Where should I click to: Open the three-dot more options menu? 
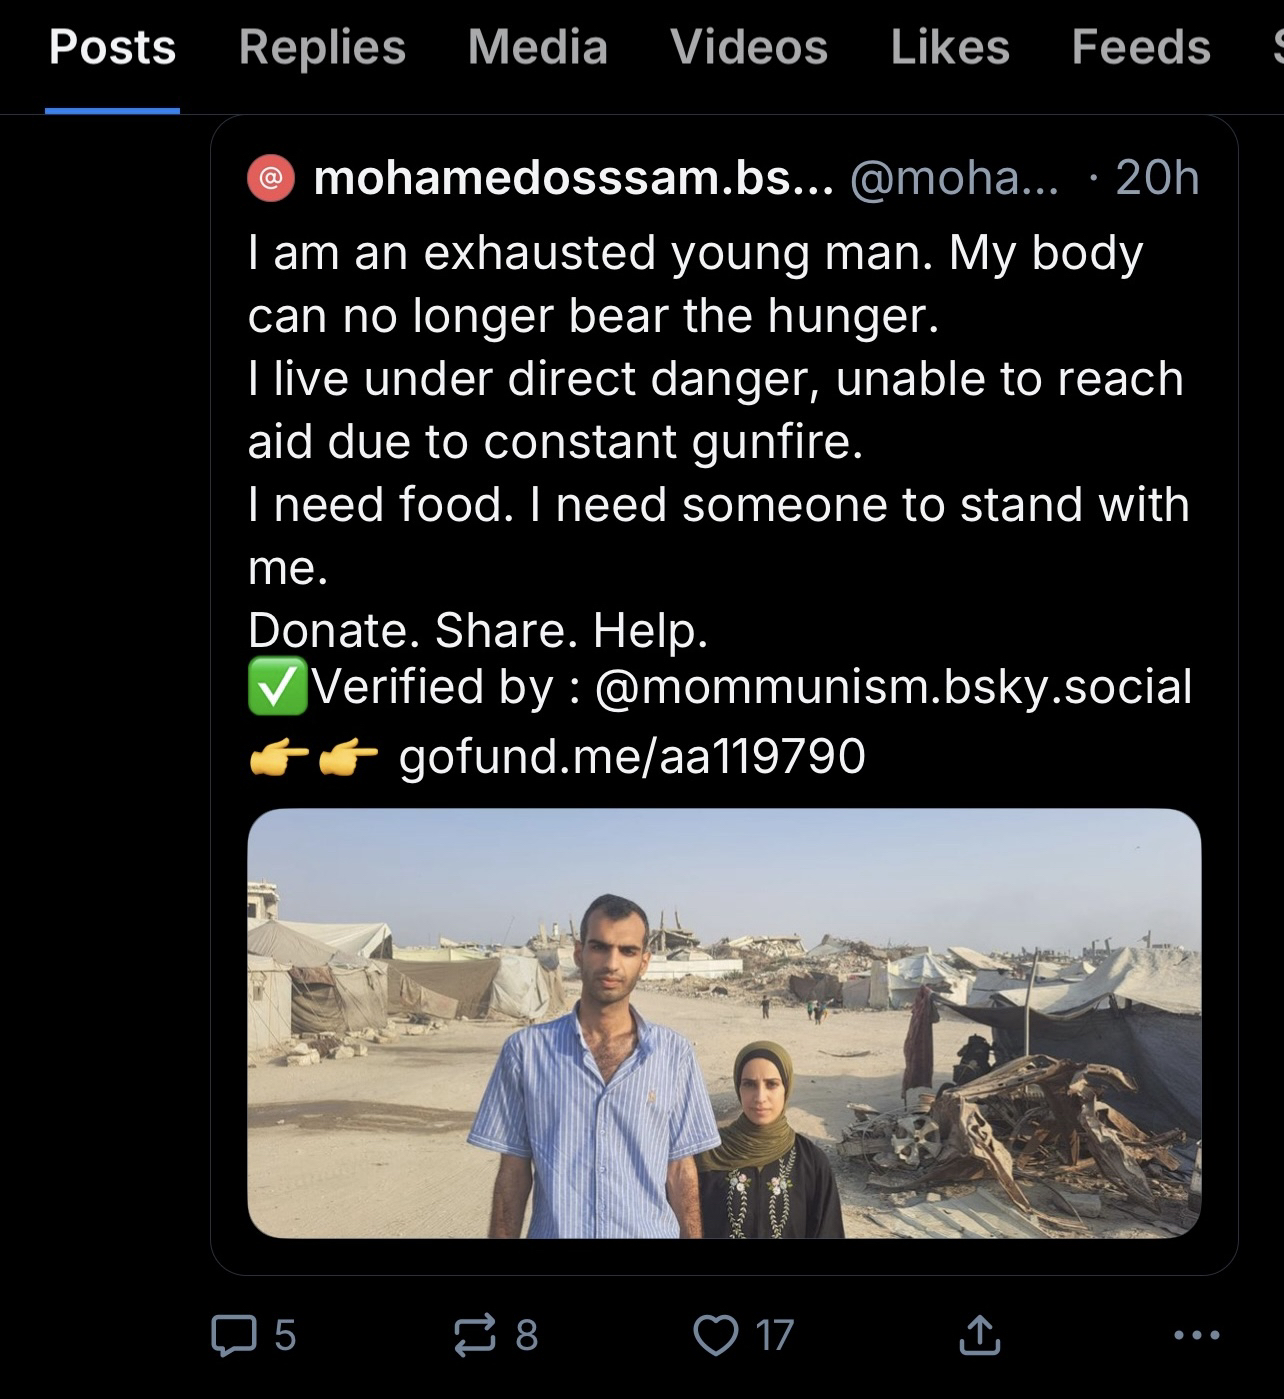tap(1196, 1335)
